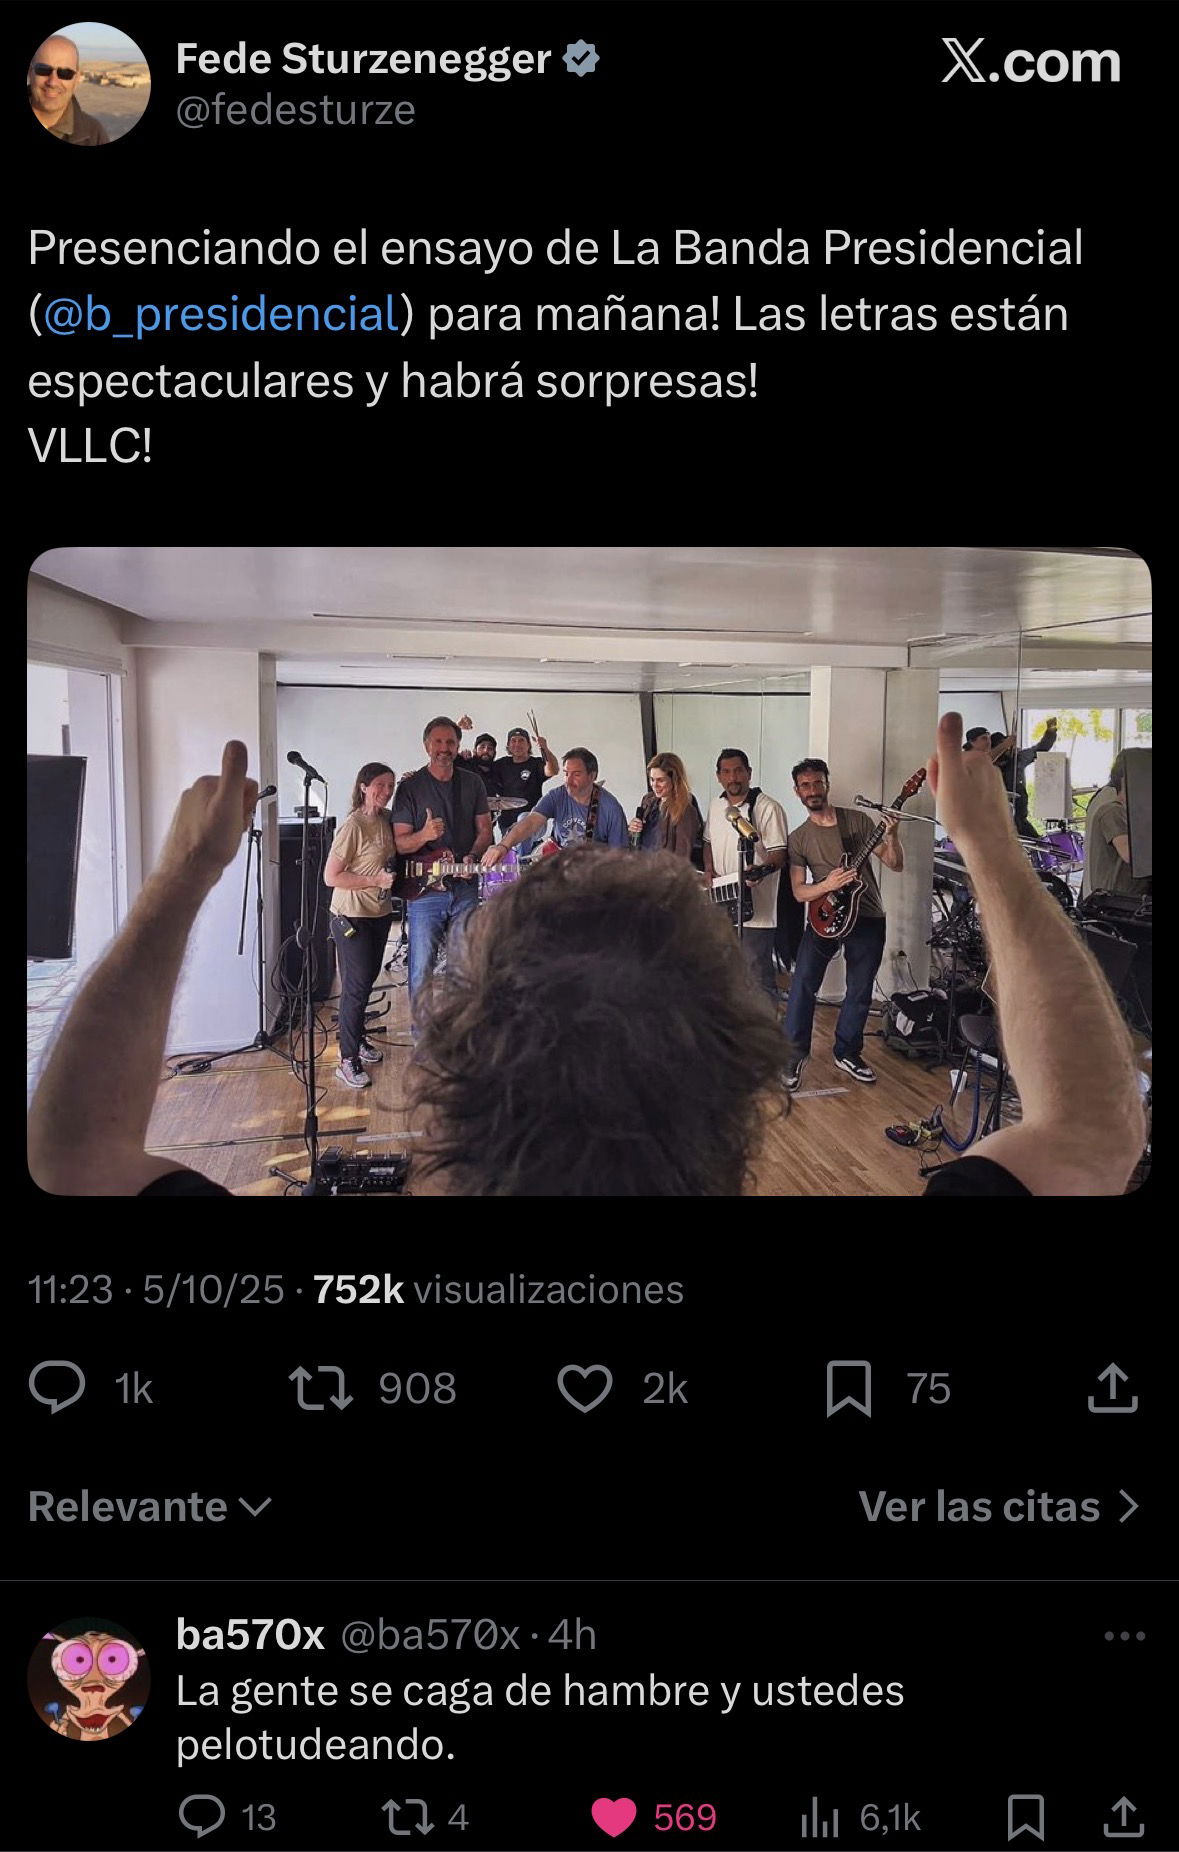Image resolution: width=1179 pixels, height=1852 pixels.
Task: Open the band rehearsal photo
Action: 589,871
